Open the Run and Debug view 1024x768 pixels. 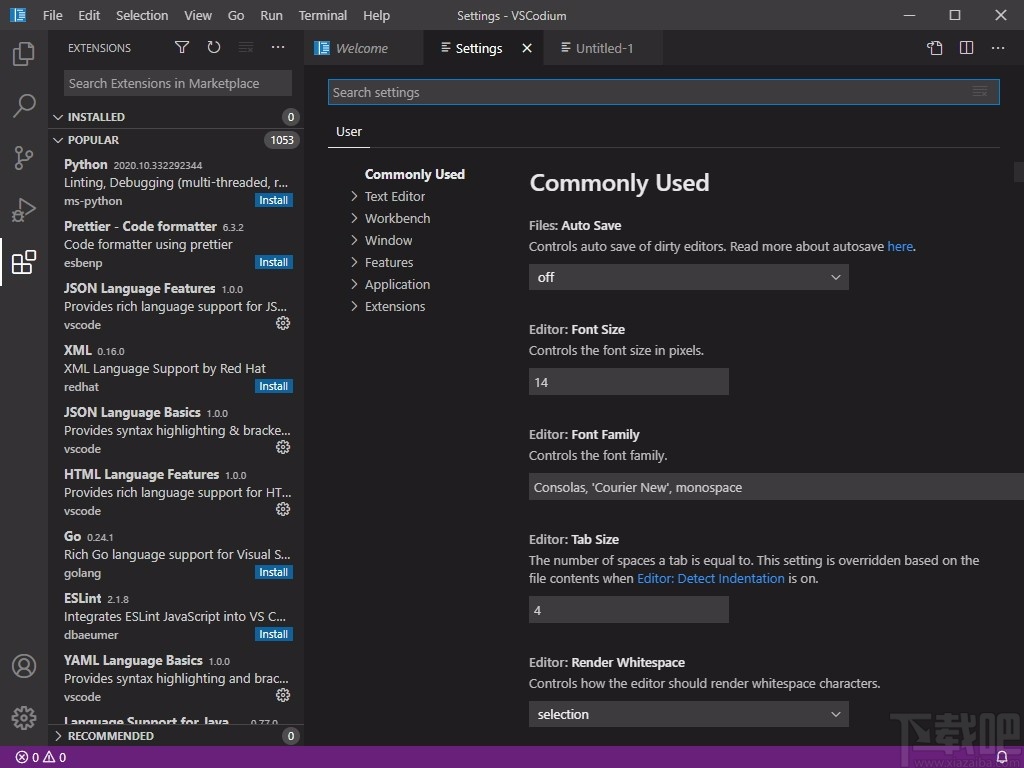click(x=24, y=210)
